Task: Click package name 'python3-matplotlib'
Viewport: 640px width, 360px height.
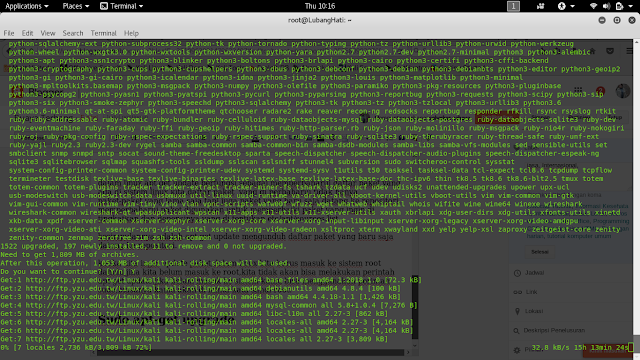Action: [x=418, y=78]
